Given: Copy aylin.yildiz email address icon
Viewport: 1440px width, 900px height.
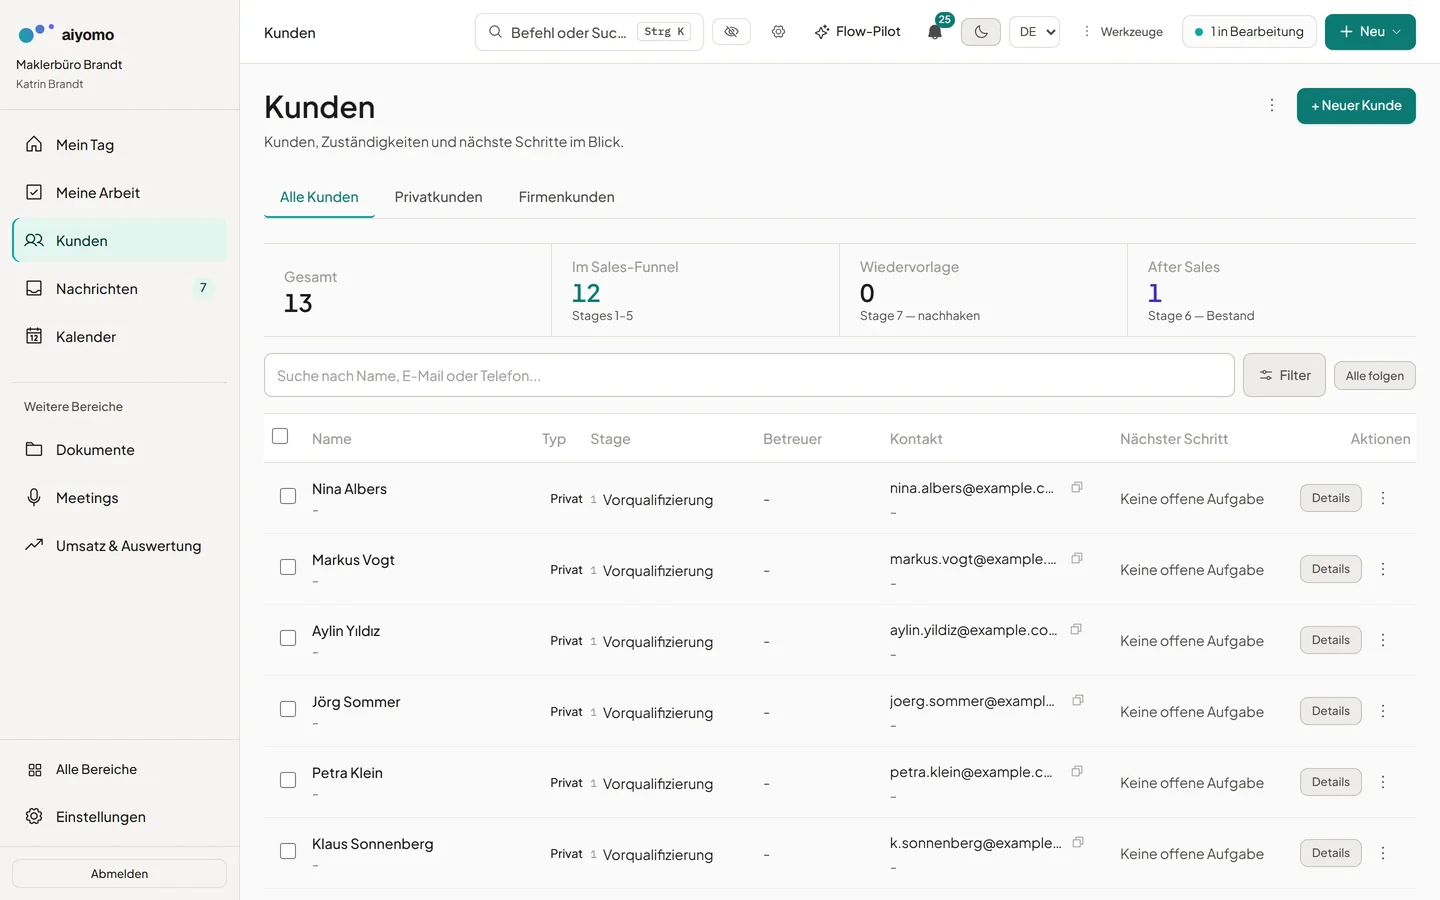Looking at the screenshot, I should 1076,629.
